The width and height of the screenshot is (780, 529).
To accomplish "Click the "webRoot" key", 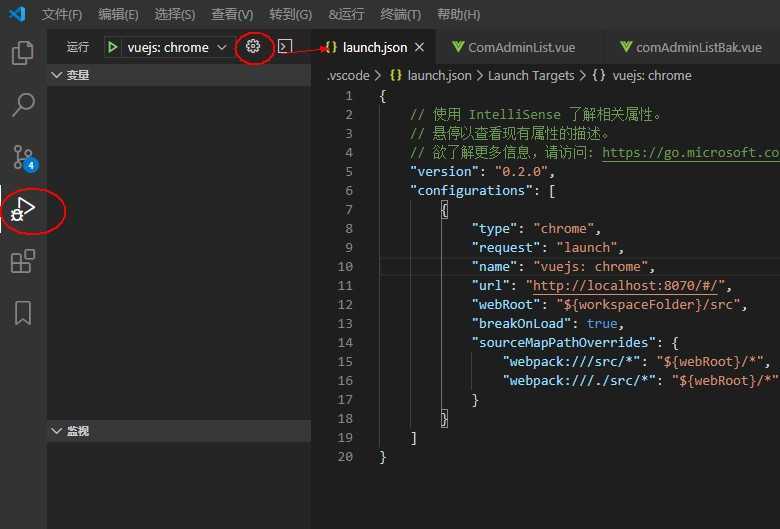I will [x=506, y=304].
